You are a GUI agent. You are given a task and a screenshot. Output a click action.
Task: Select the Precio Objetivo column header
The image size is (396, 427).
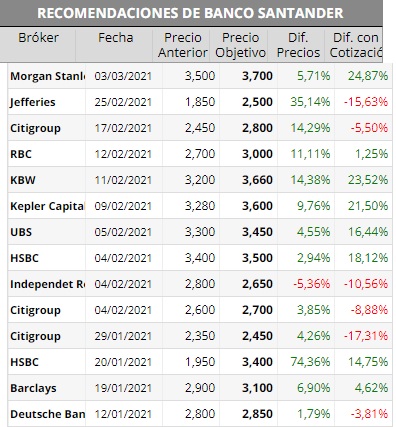240,45
